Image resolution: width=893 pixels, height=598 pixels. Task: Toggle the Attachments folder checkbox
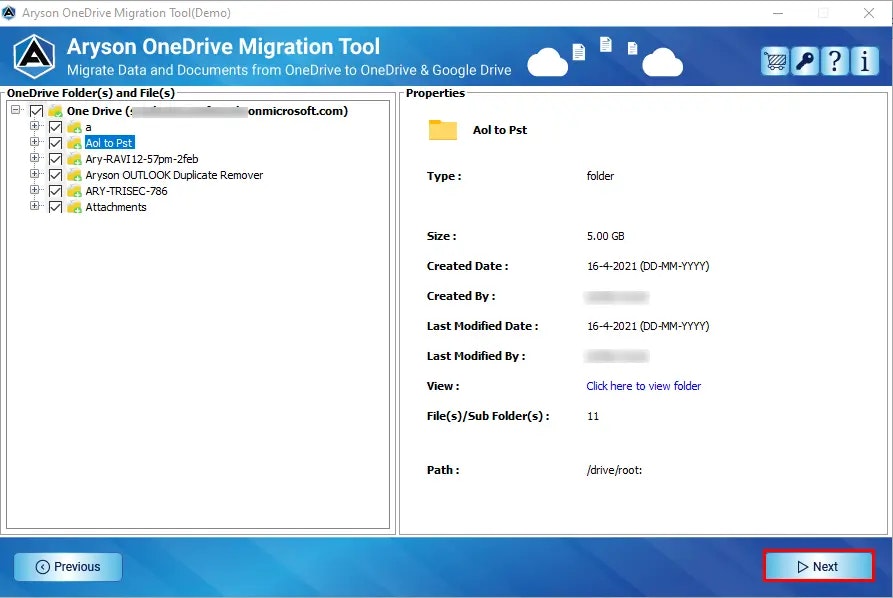tap(55, 207)
